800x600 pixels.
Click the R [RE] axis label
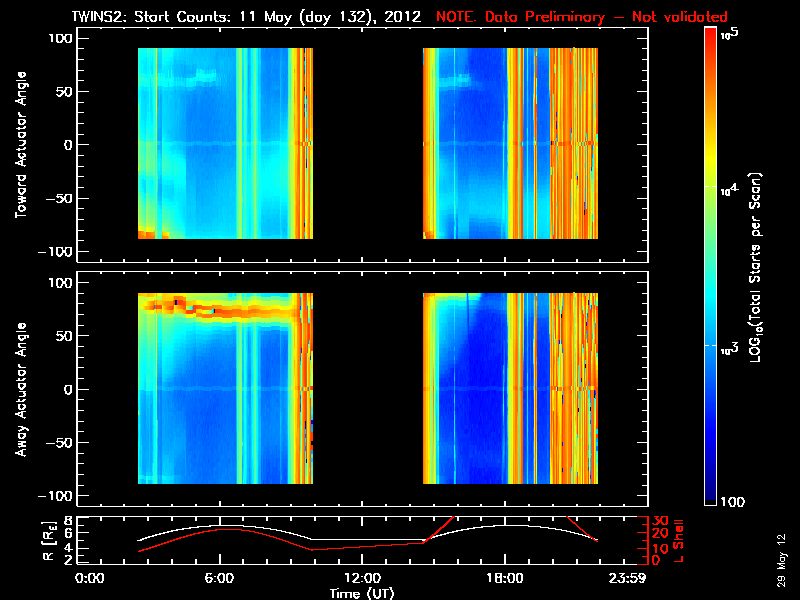point(48,541)
